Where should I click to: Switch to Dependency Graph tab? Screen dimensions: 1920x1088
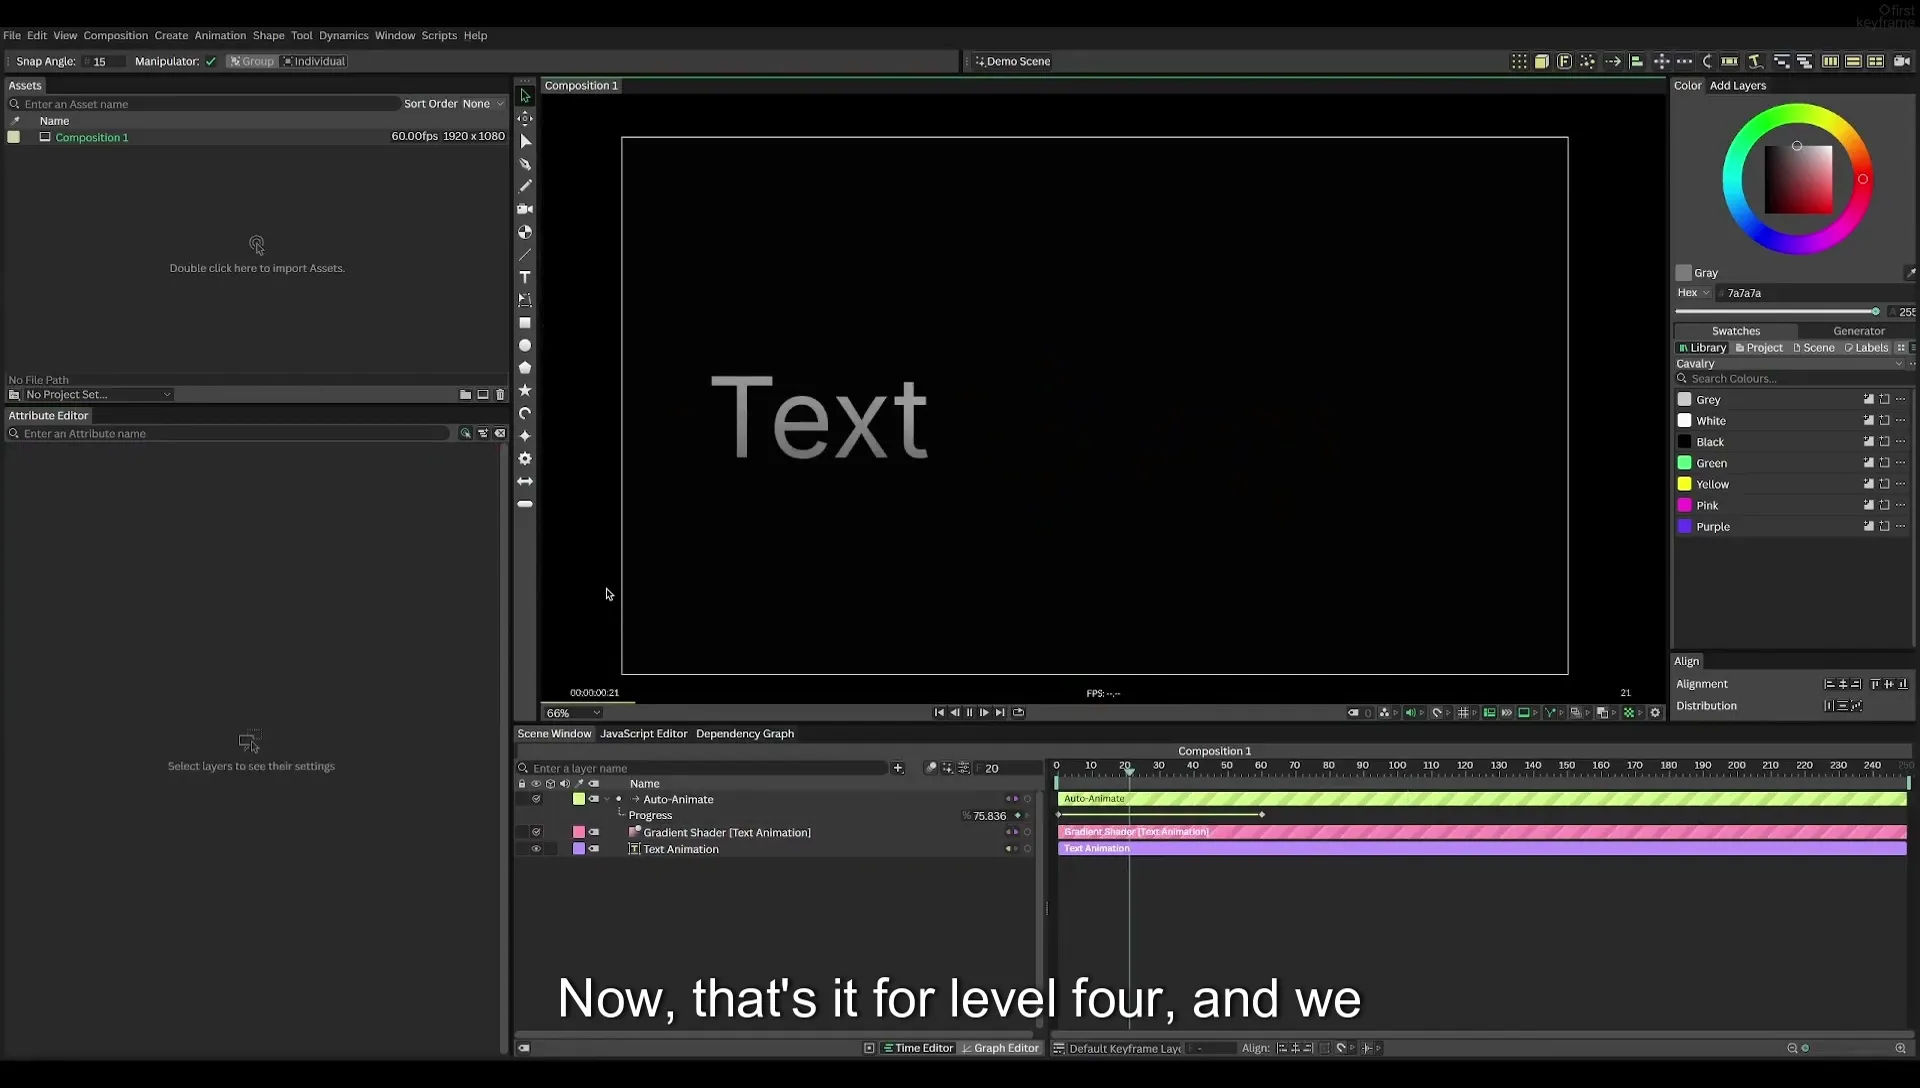click(x=745, y=734)
